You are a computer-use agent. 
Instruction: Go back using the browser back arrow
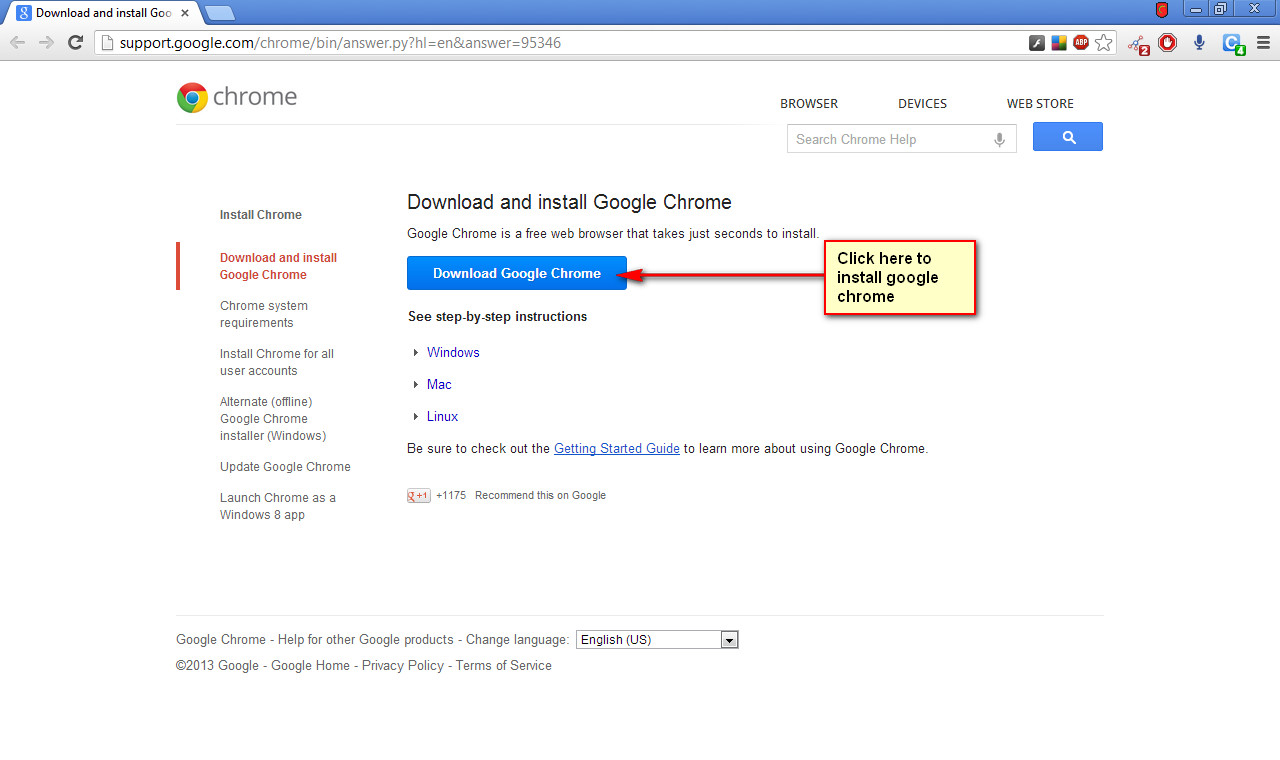pos(17,42)
